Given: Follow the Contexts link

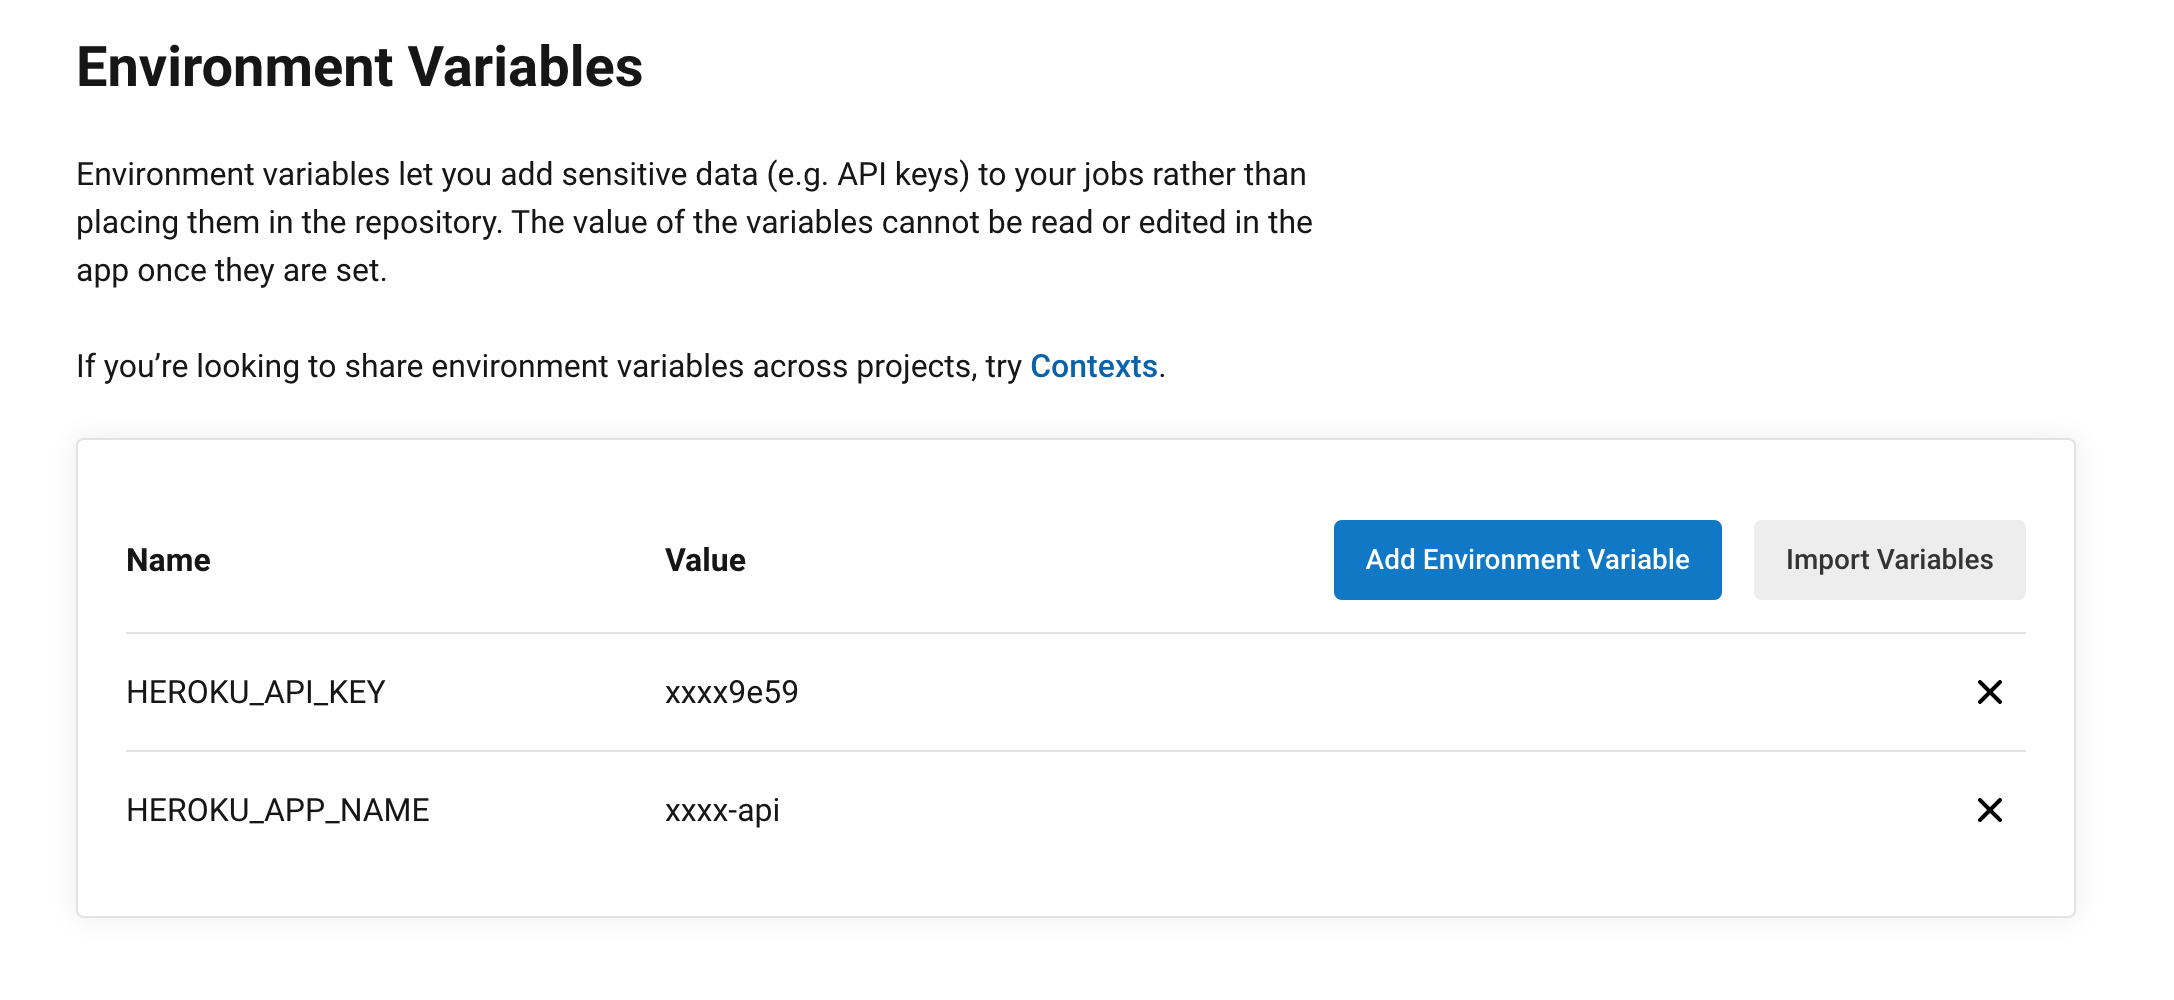Looking at the screenshot, I should click(x=1093, y=367).
